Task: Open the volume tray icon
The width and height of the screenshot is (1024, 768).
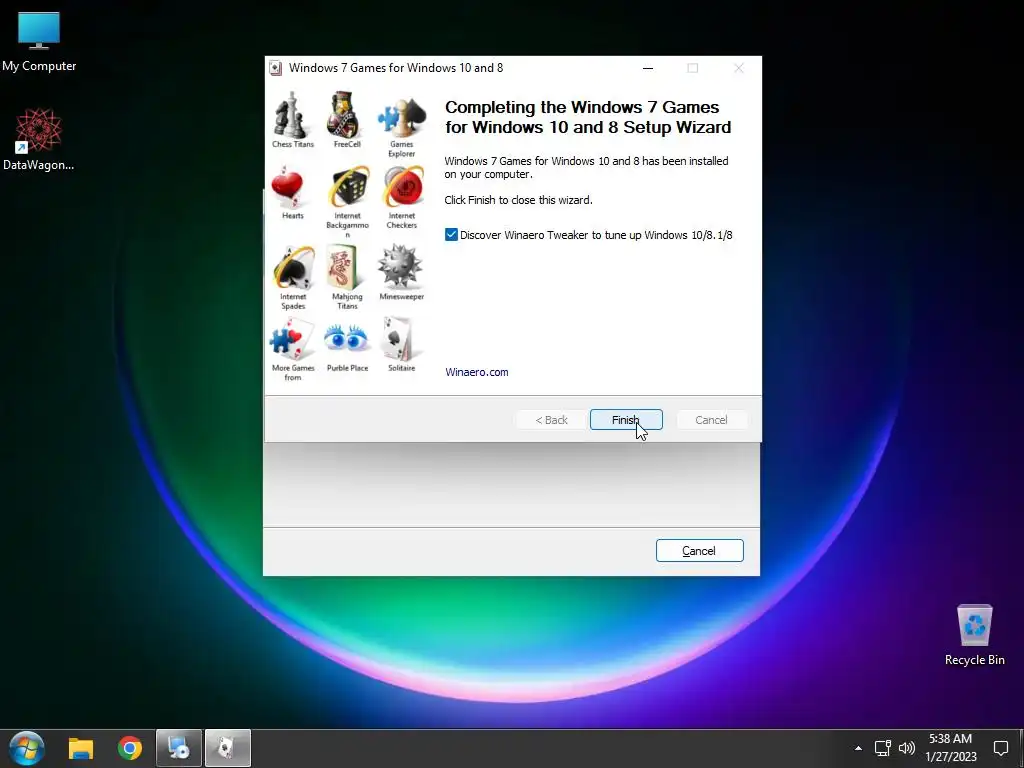Action: [x=906, y=748]
